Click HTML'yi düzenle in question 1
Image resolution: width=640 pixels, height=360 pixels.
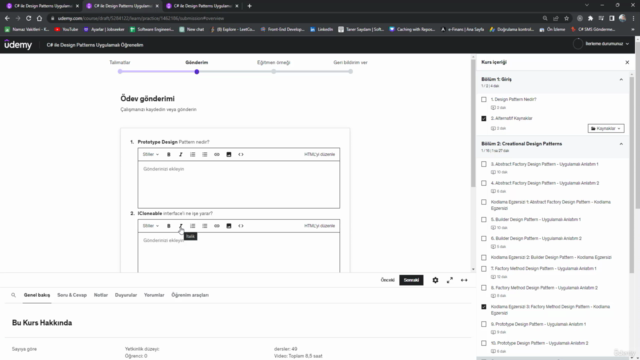coord(319,154)
